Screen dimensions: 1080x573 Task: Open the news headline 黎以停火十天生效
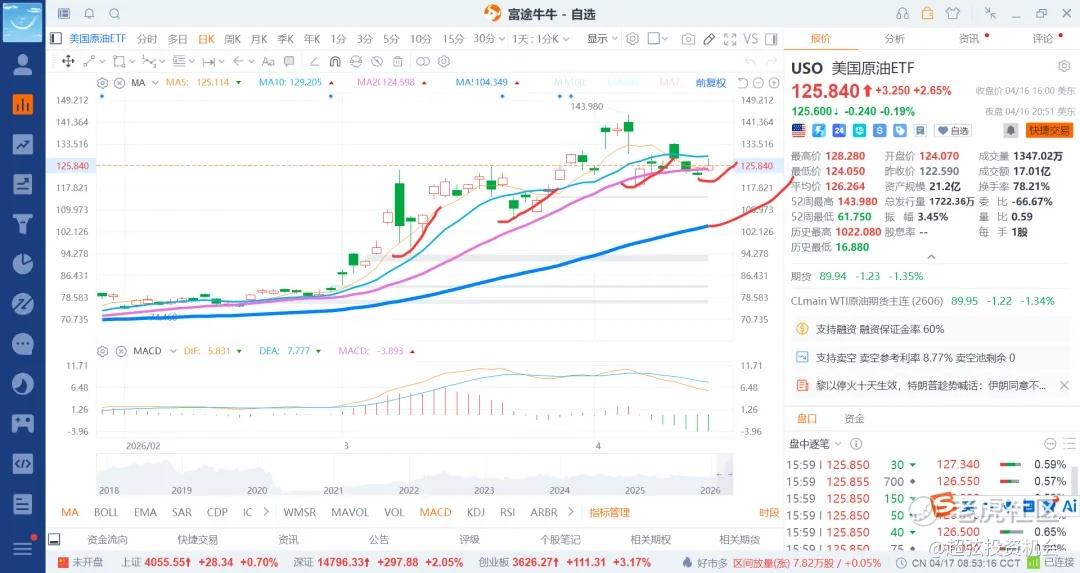931,386
